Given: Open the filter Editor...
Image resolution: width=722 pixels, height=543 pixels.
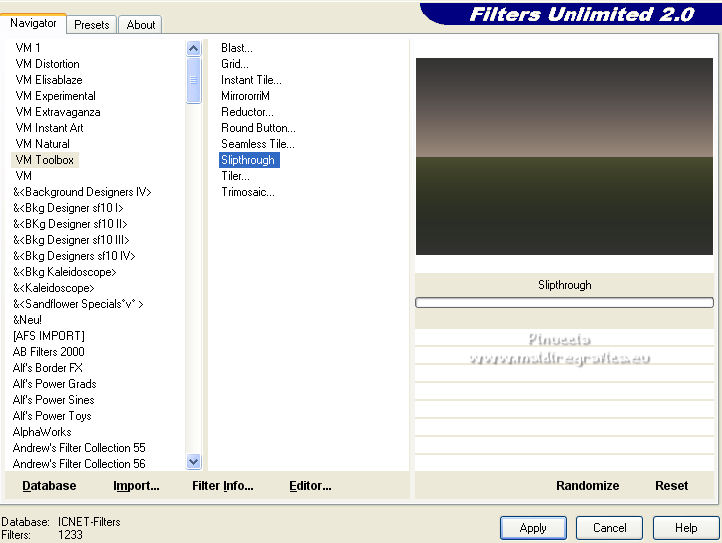Looking at the screenshot, I should click(310, 486).
